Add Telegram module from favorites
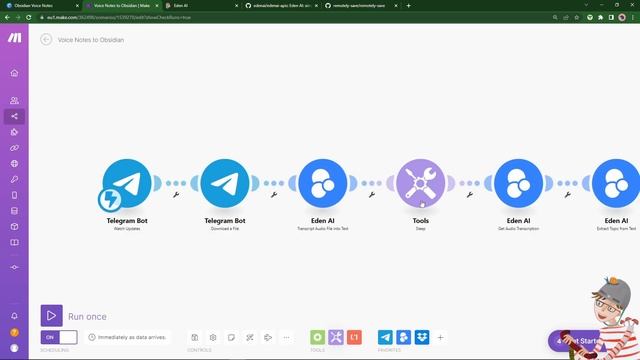Screen dimensions: 640x360 (x=385, y=337)
